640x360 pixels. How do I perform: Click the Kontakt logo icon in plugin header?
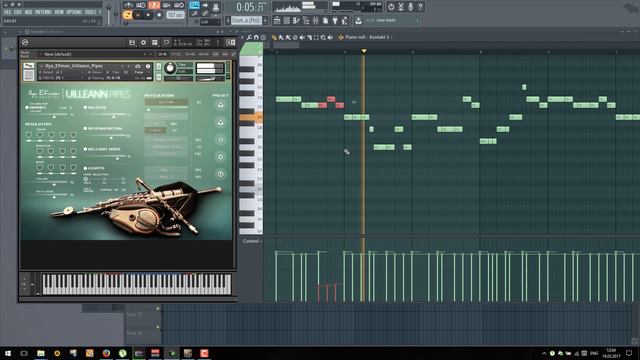25,42
